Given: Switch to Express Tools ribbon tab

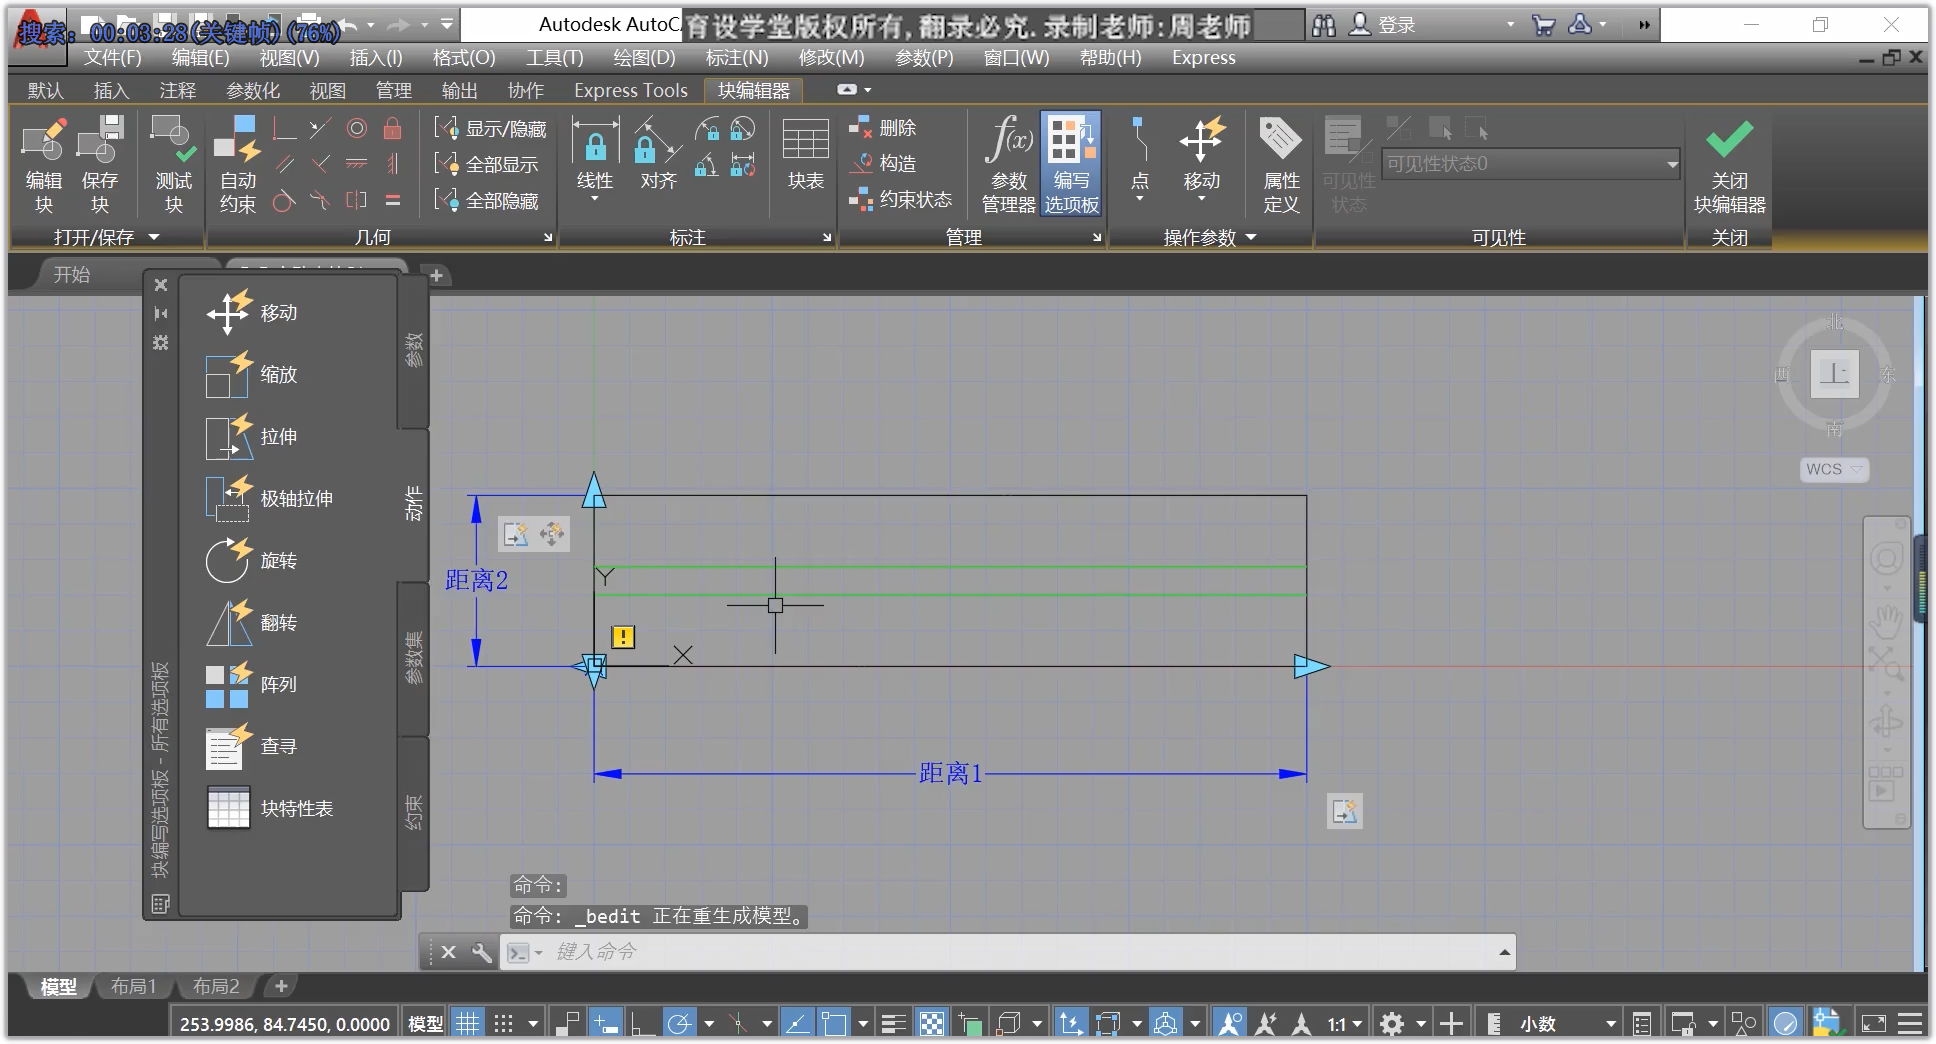Looking at the screenshot, I should pos(631,91).
